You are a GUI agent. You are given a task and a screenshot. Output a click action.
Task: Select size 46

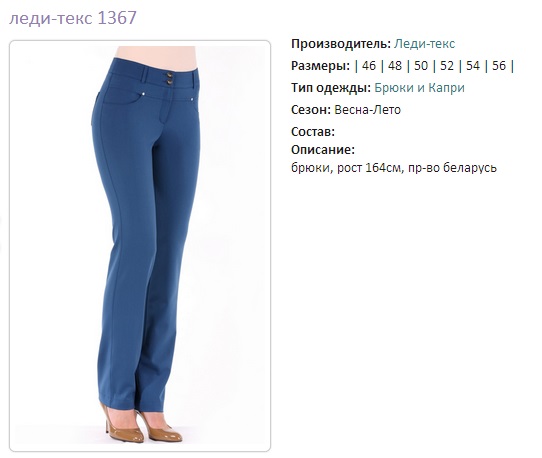(368, 66)
